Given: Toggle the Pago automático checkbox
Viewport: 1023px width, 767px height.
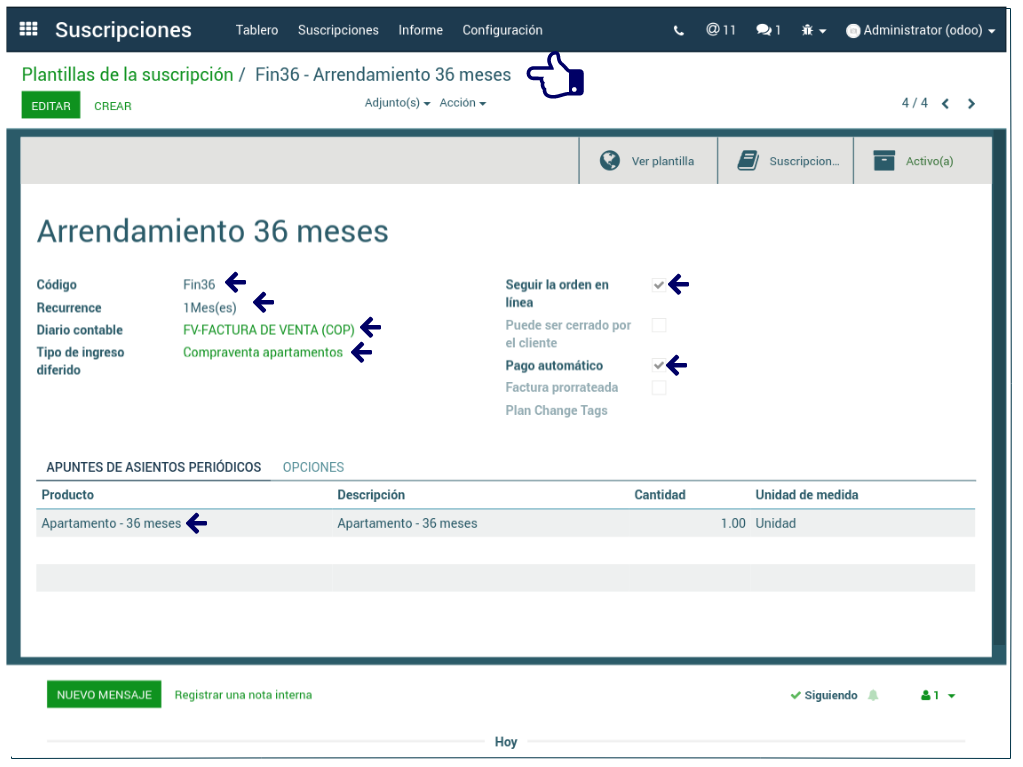Looking at the screenshot, I should click(659, 366).
